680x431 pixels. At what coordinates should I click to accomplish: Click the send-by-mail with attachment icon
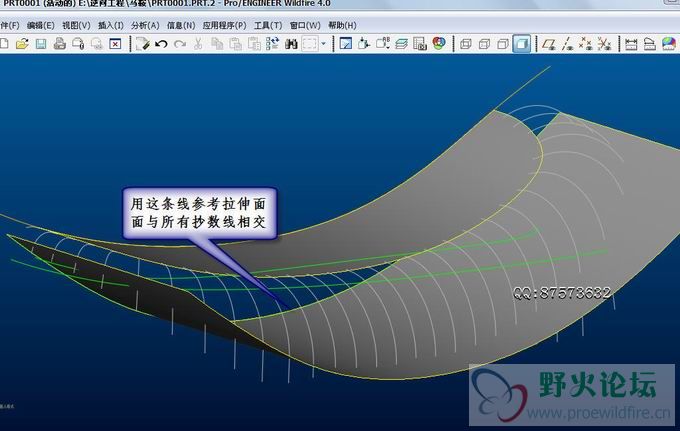point(78,43)
